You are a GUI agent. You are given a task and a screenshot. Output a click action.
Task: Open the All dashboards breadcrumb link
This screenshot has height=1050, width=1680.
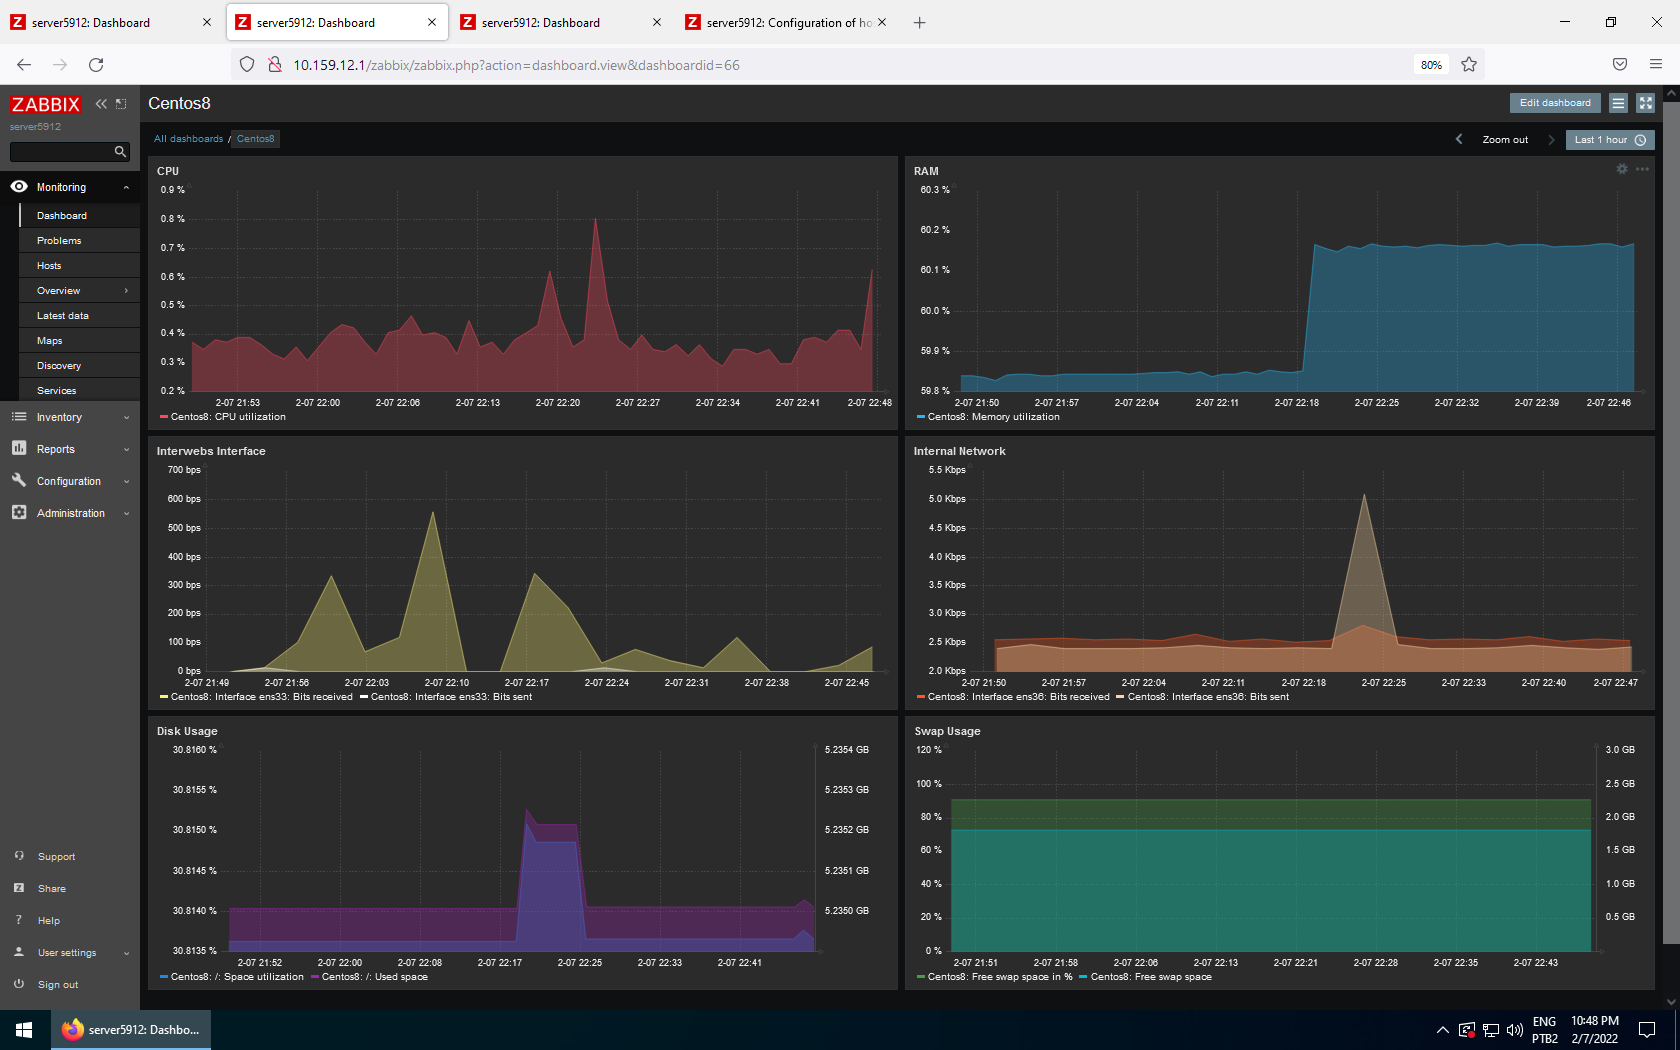point(188,138)
